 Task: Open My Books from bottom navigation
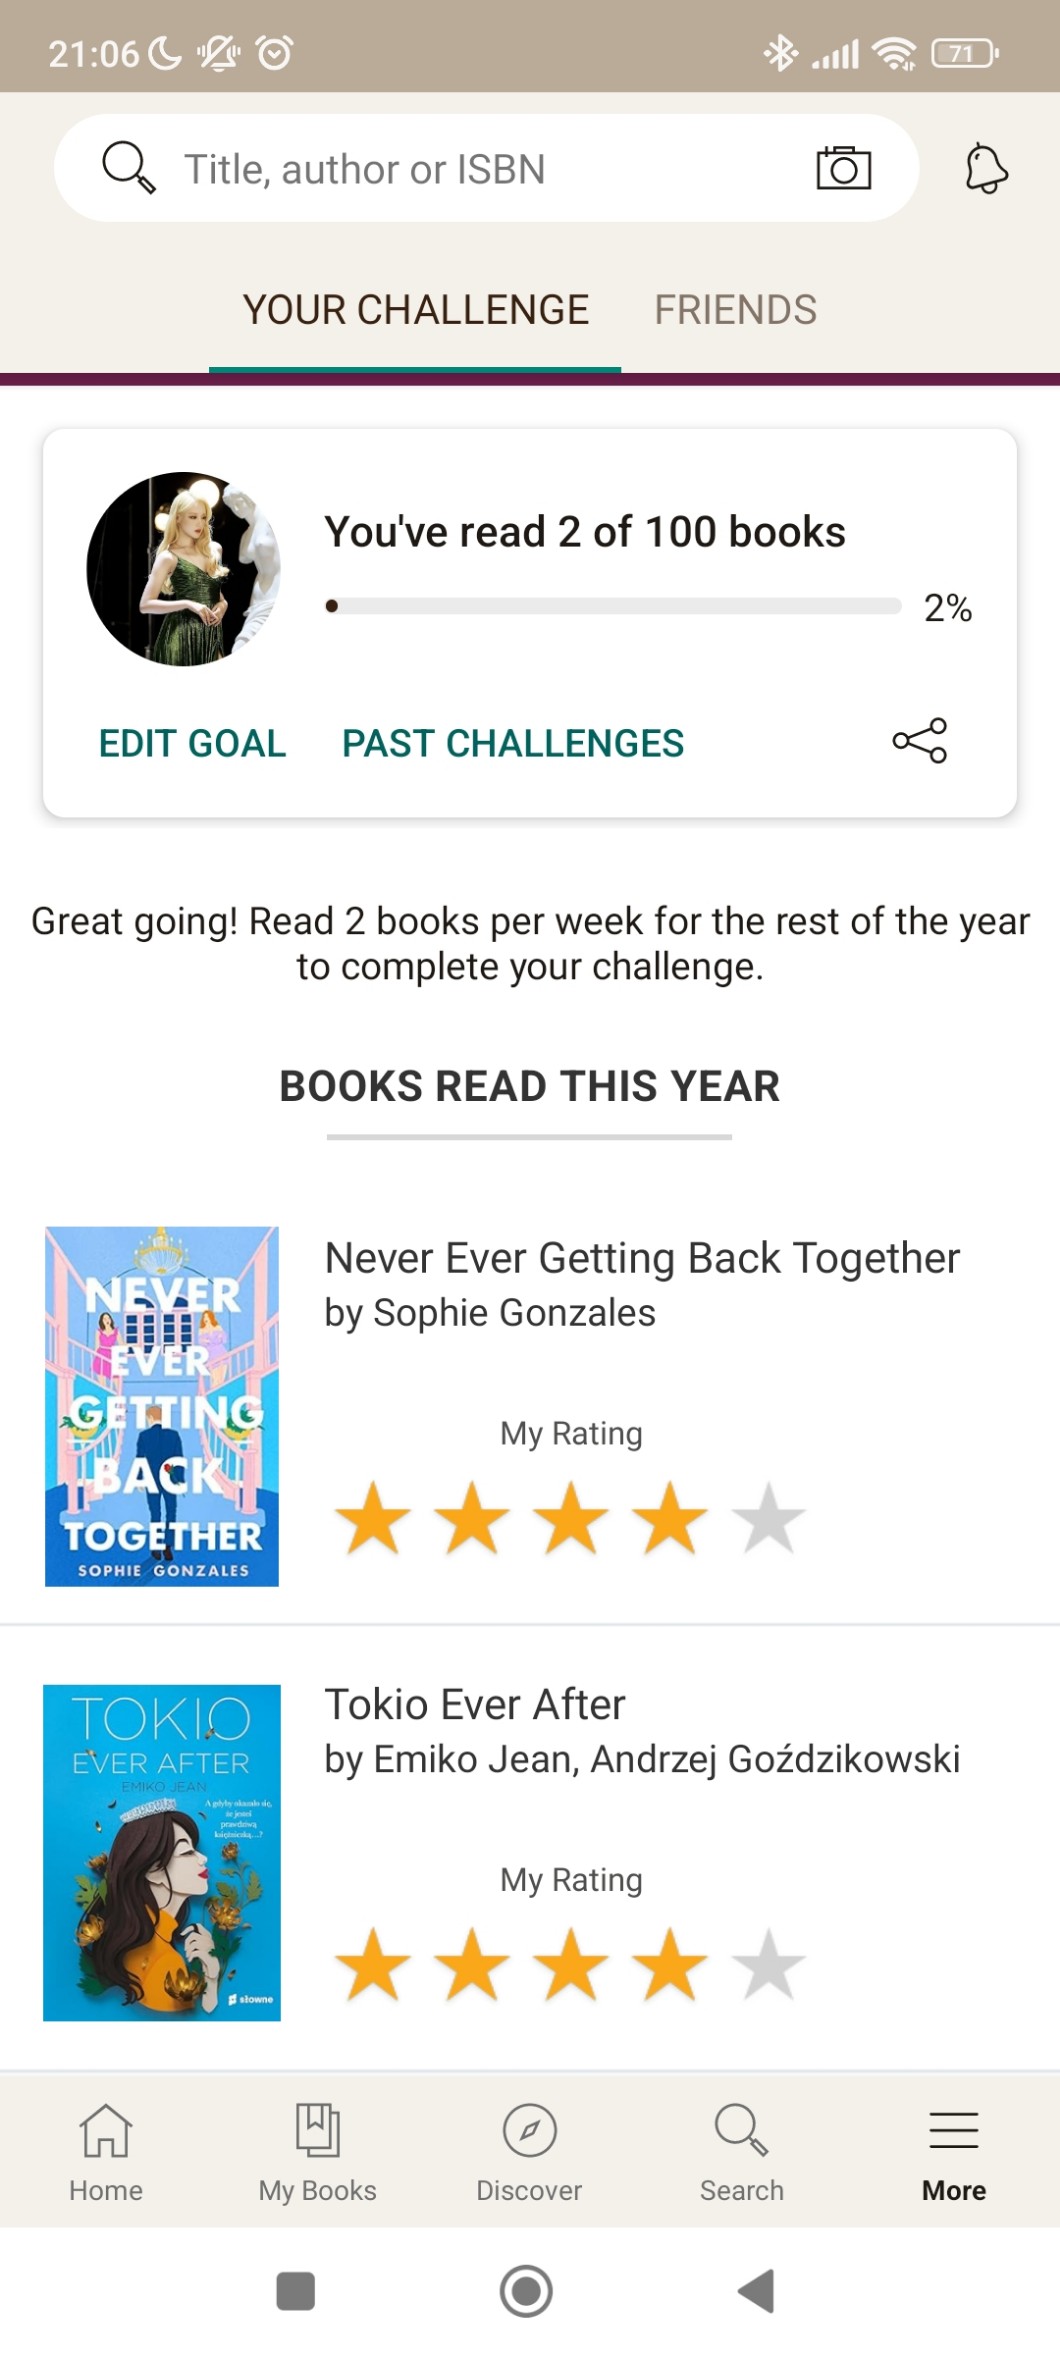317,2150
